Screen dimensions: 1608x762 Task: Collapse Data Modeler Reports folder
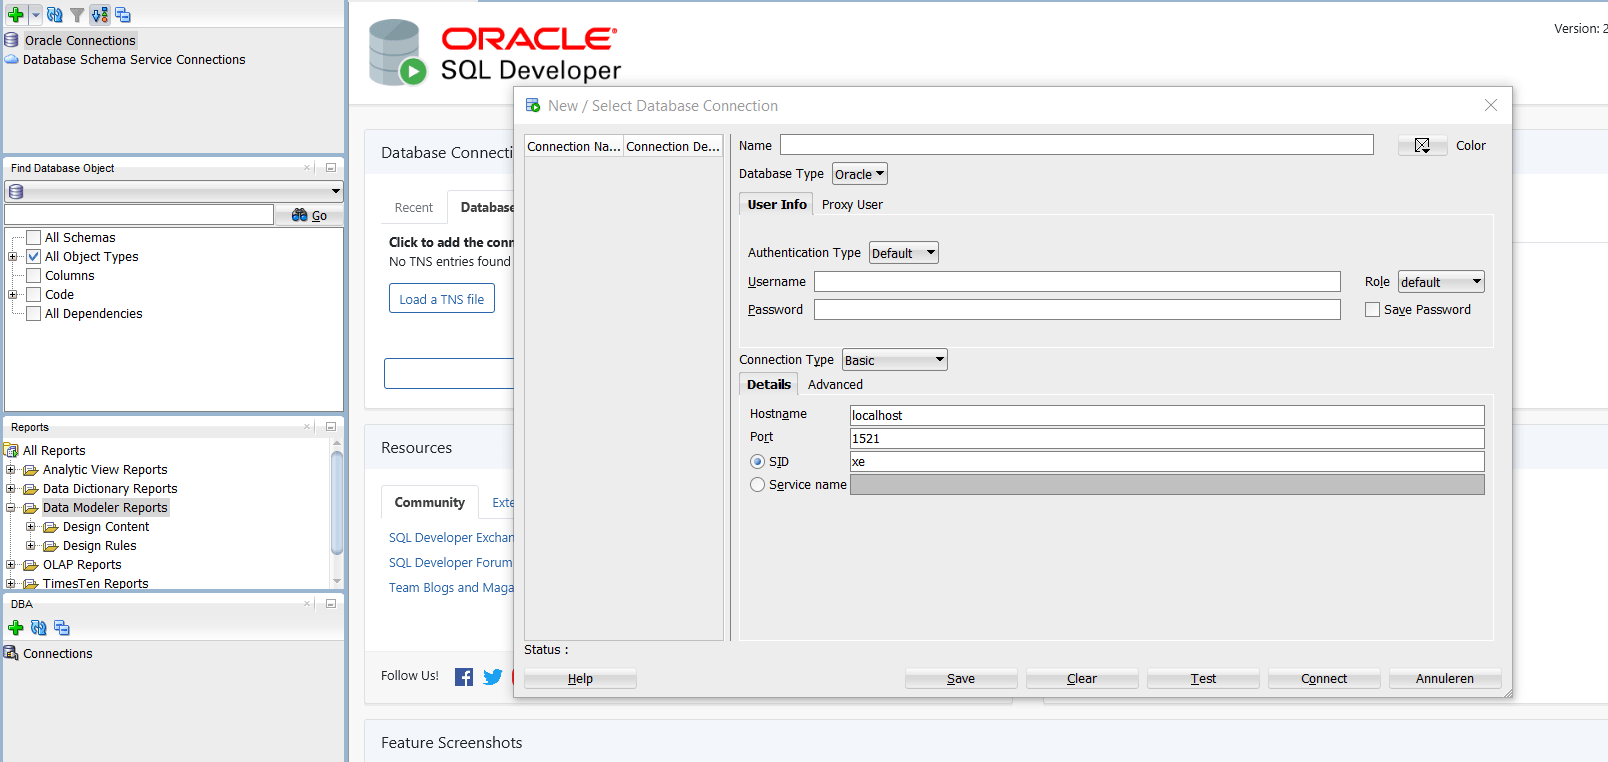tap(11, 508)
